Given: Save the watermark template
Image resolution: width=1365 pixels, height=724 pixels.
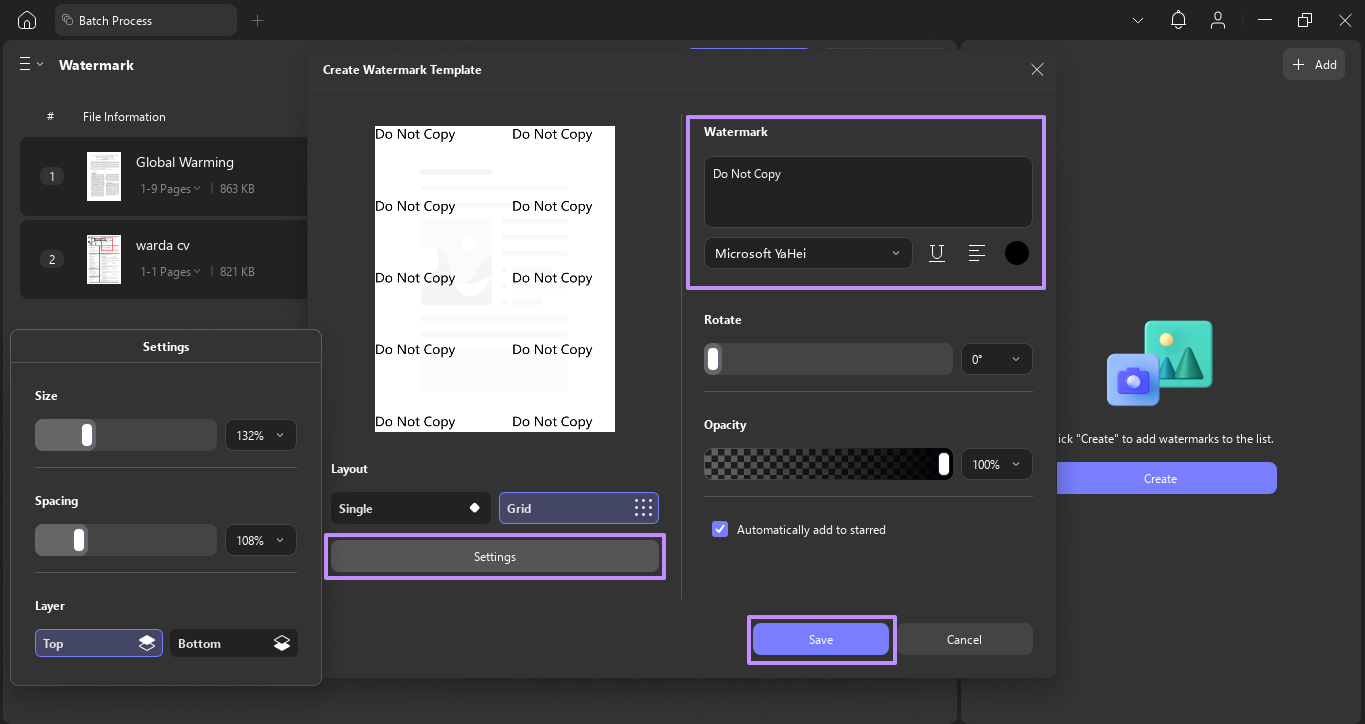Looking at the screenshot, I should [x=820, y=639].
